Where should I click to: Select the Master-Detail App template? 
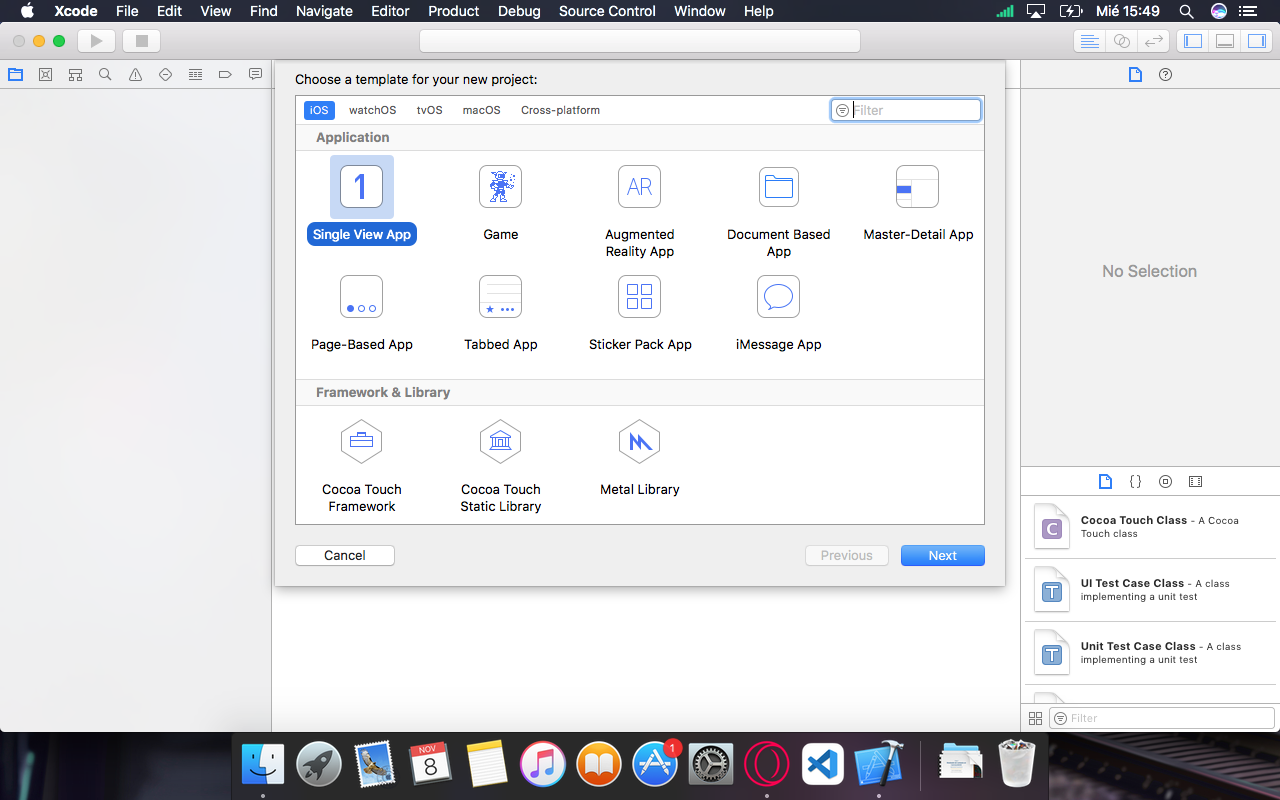click(917, 186)
